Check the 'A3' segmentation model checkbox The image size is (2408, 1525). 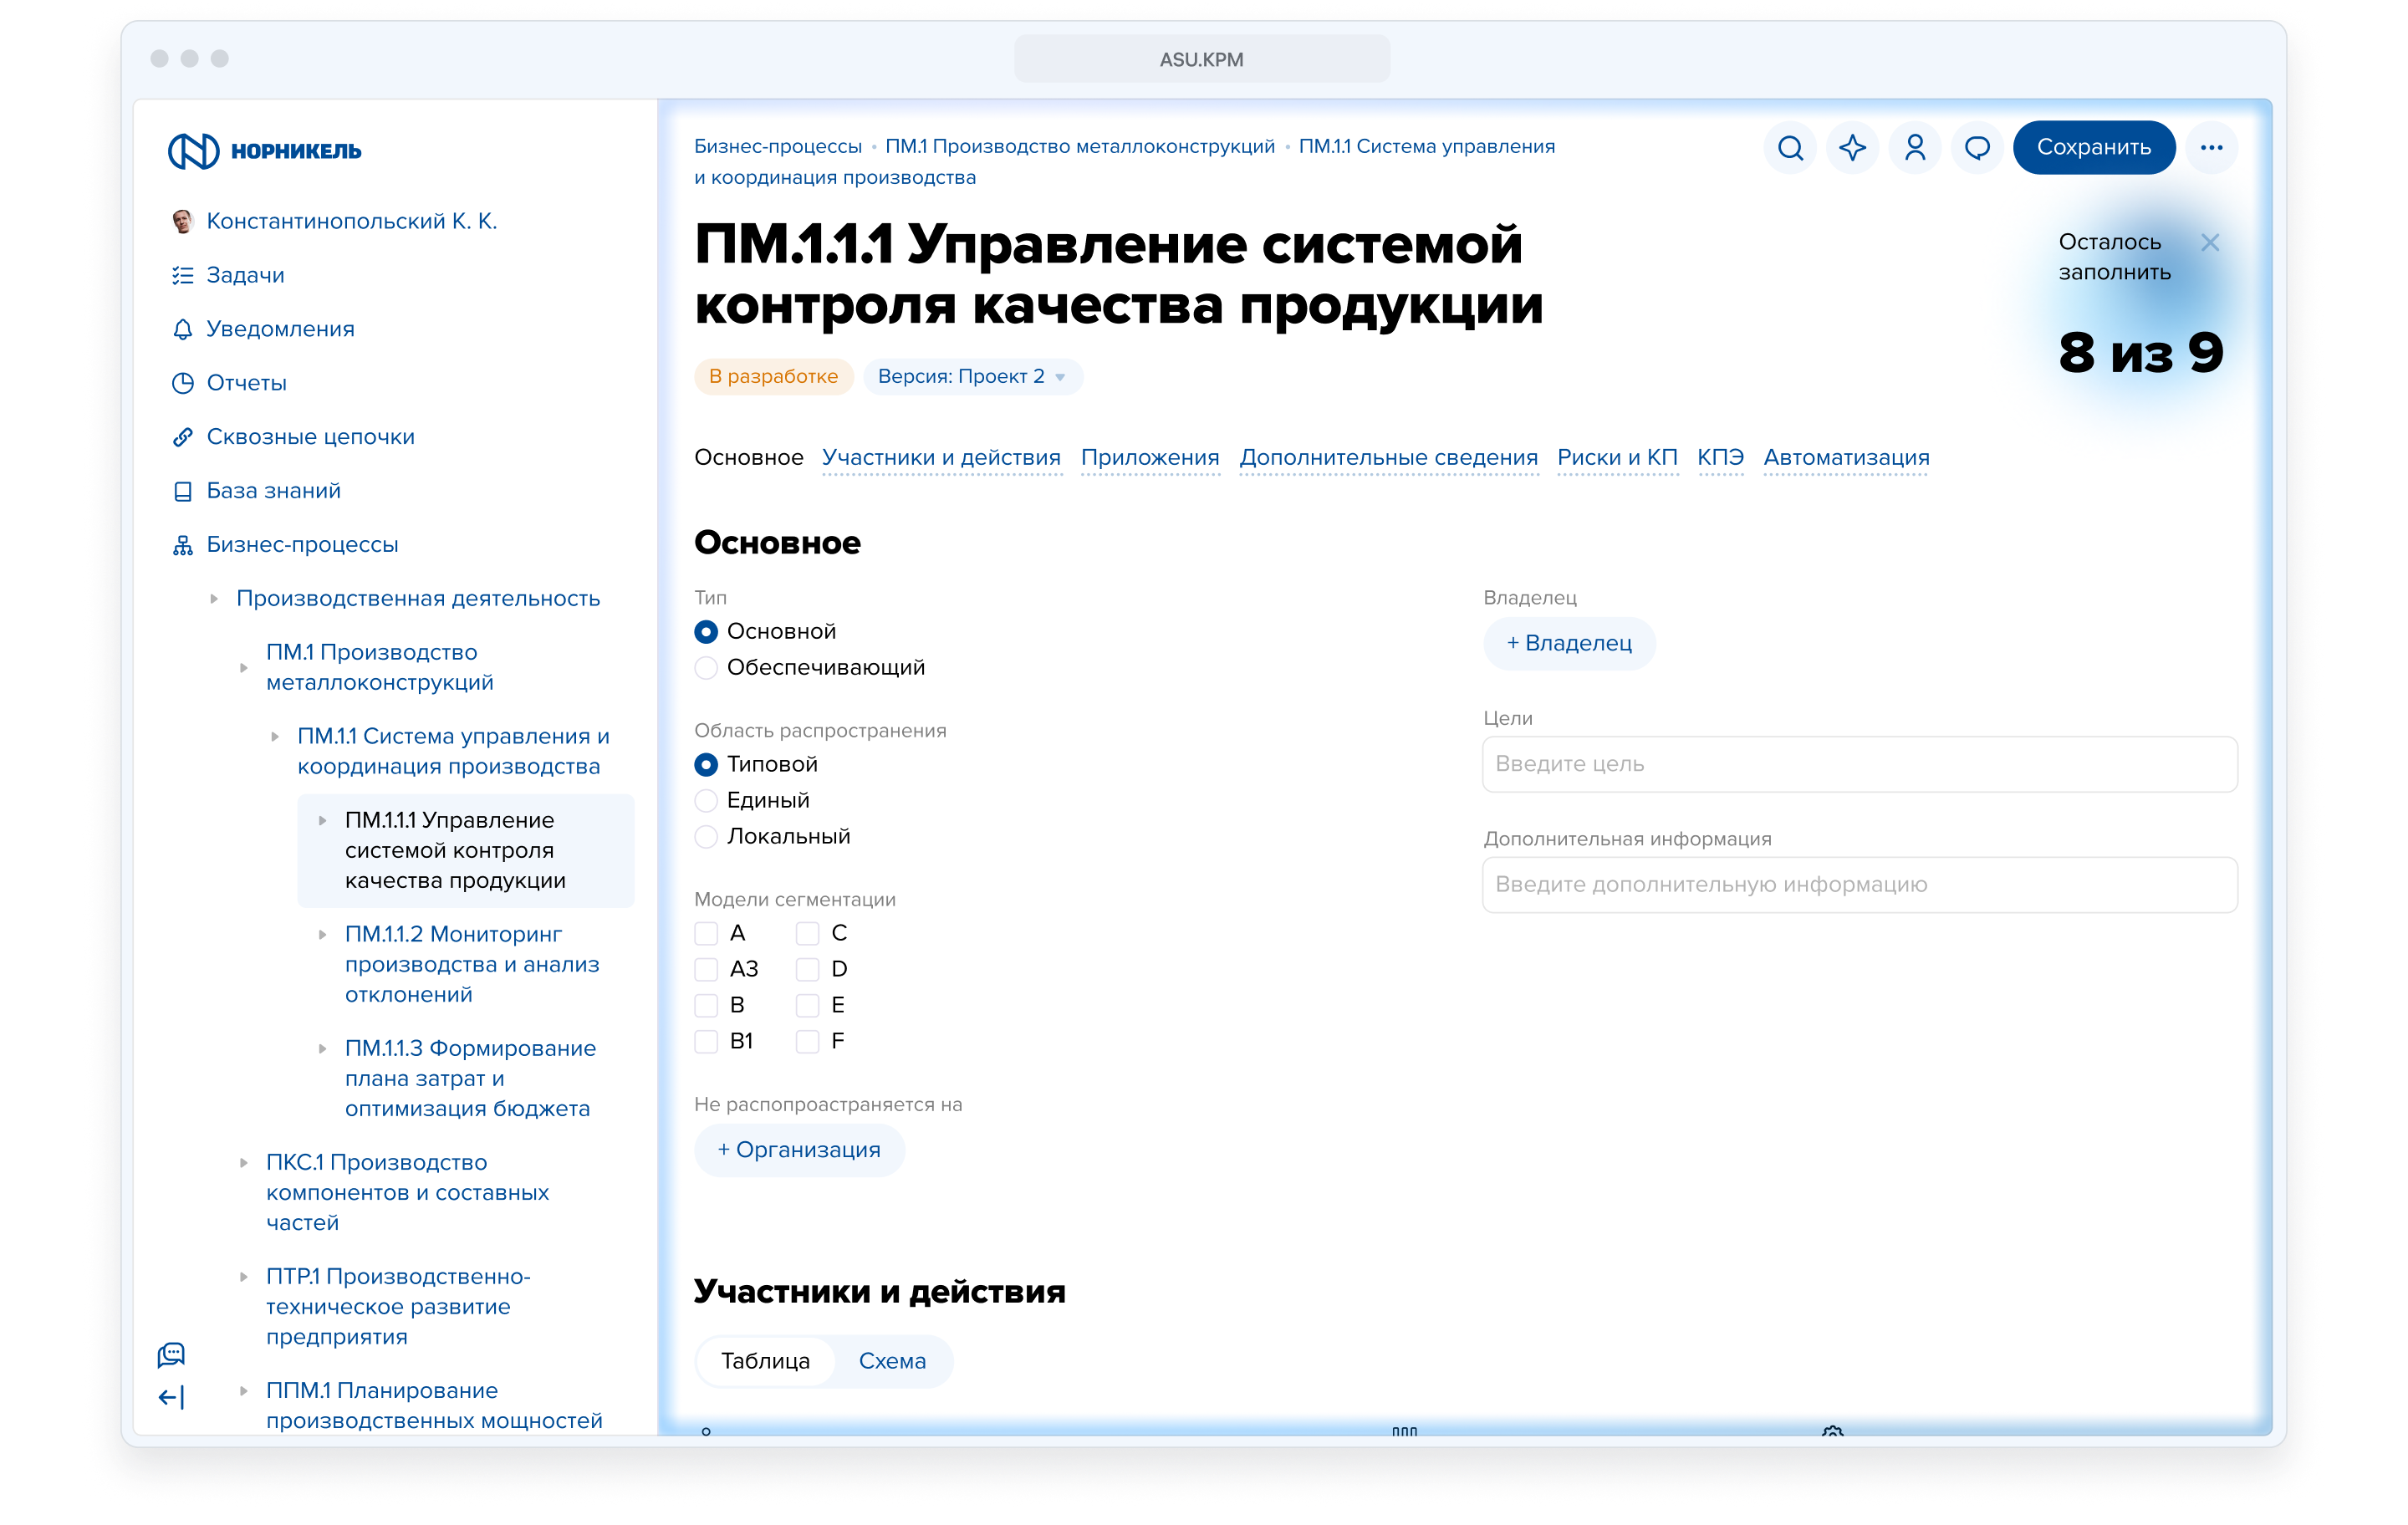pyautogui.click(x=706, y=969)
